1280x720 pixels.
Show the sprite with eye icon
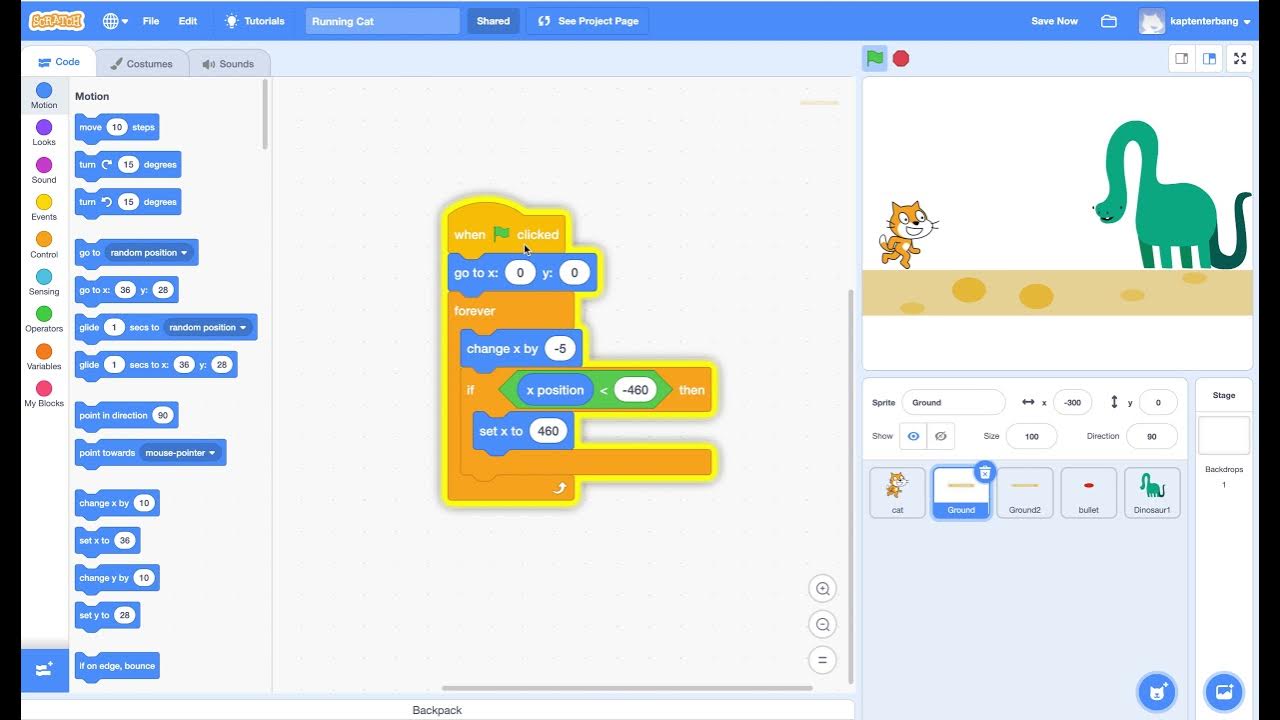[x=913, y=436]
